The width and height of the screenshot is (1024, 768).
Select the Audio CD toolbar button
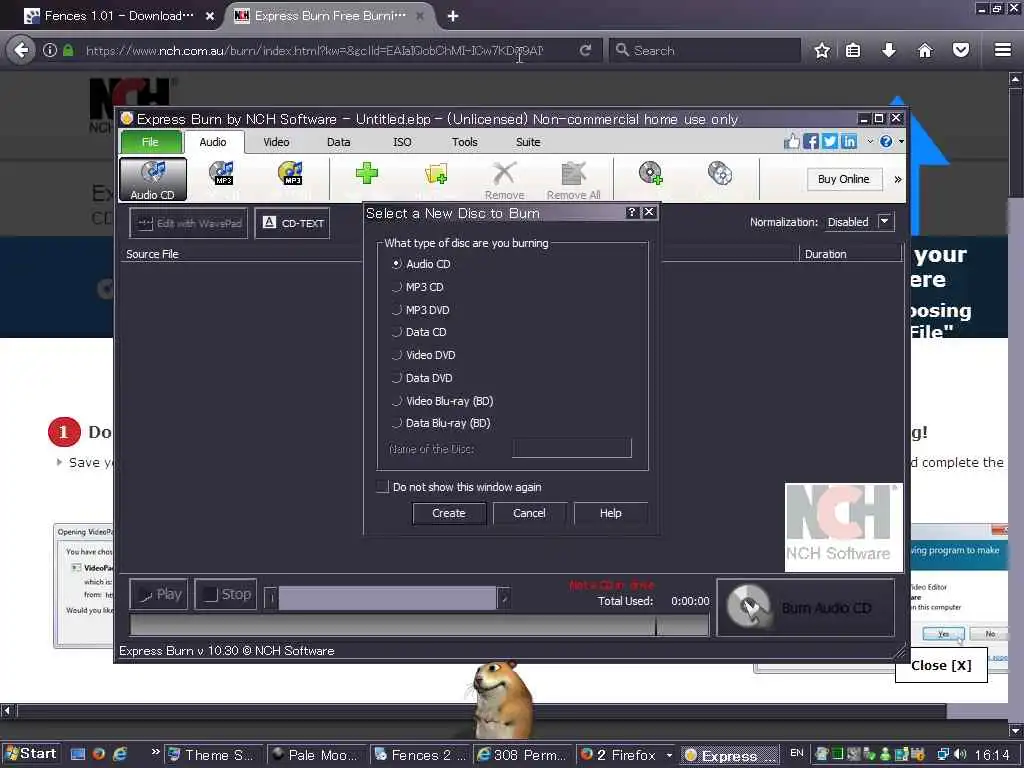click(x=153, y=179)
